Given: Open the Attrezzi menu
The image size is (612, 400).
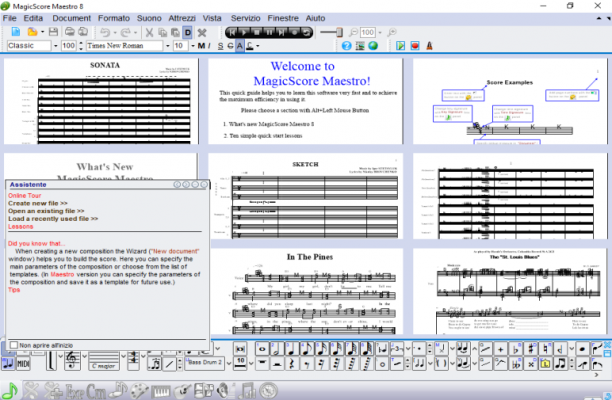Looking at the screenshot, I should tap(182, 18).
